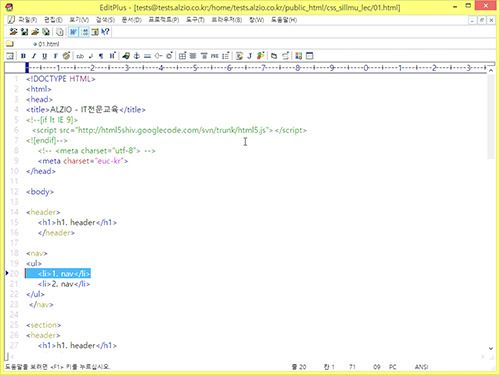Click the </head> closing tag line
This screenshot has width=500, height=375.
click(x=41, y=171)
